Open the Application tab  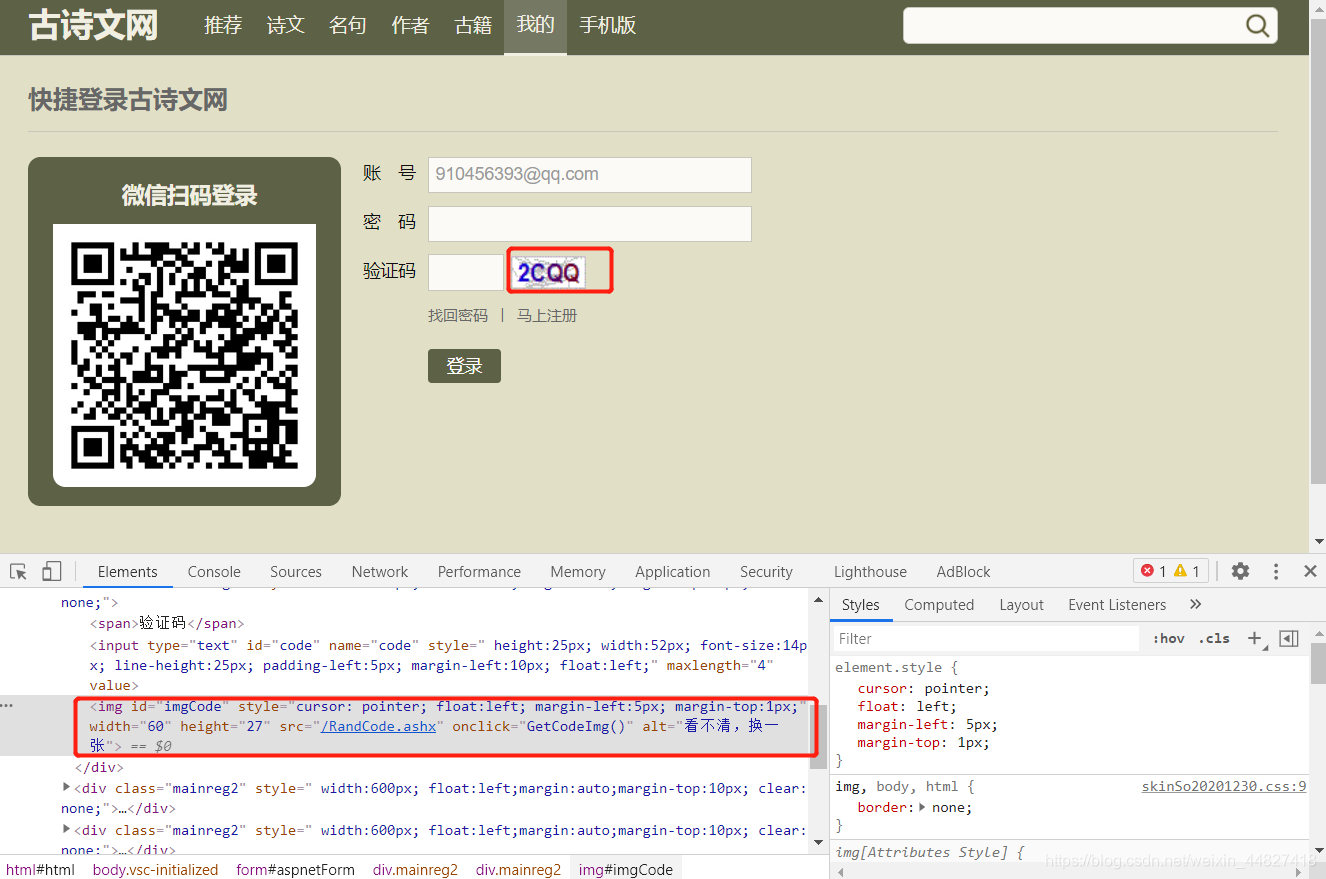[x=672, y=571]
